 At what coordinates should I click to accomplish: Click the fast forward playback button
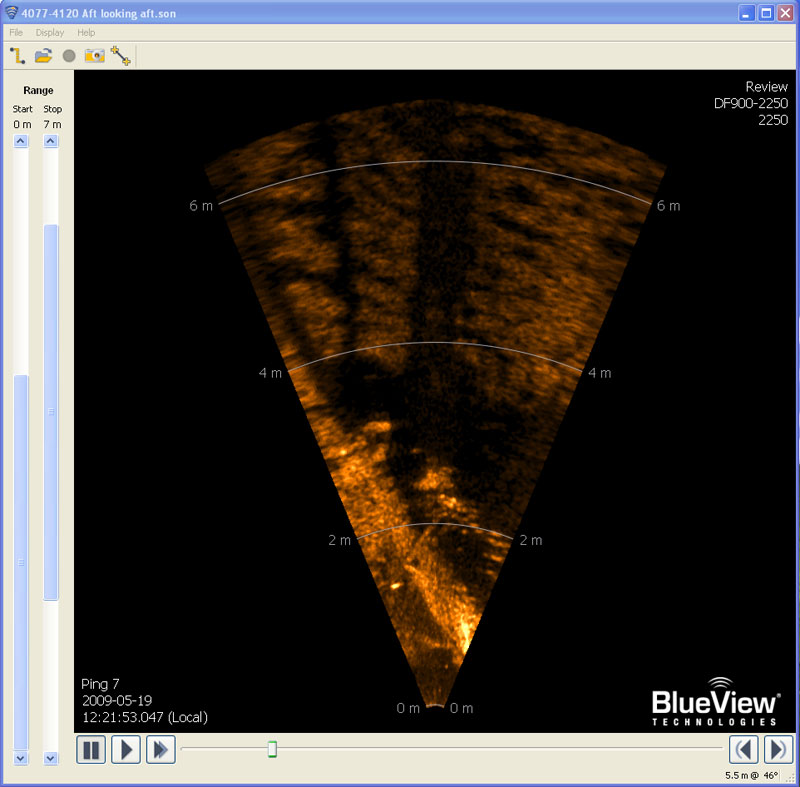click(x=160, y=749)
